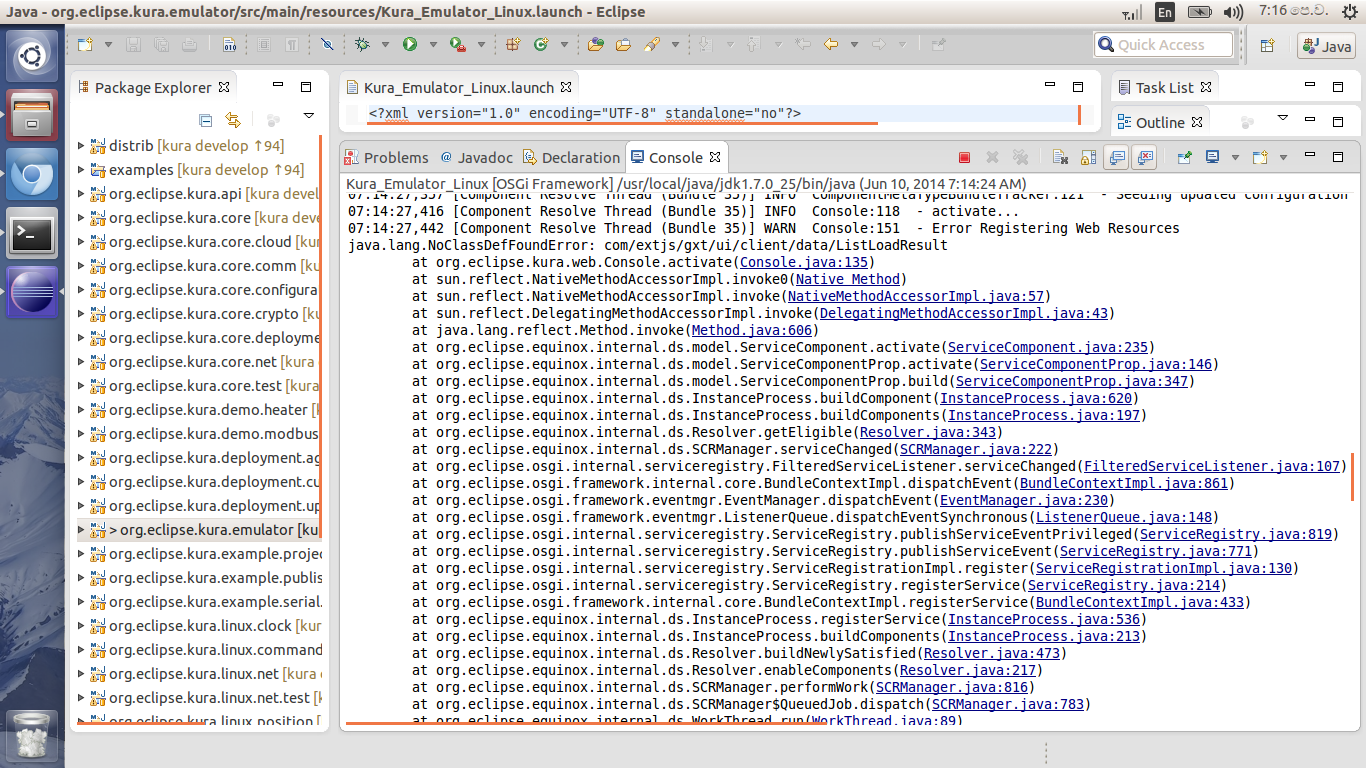Screen dimensions: 1366x768
Task: Click the En keyboard layout indicator
Action: pos(1165,12)
